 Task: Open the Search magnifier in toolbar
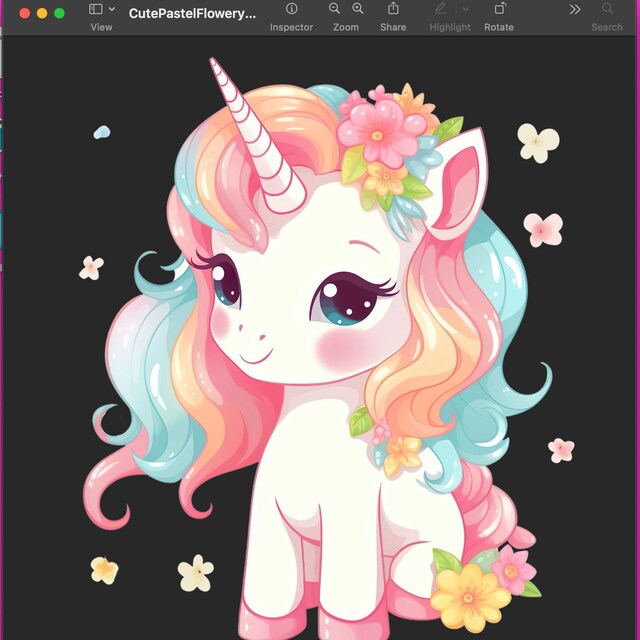pos(607,8)
